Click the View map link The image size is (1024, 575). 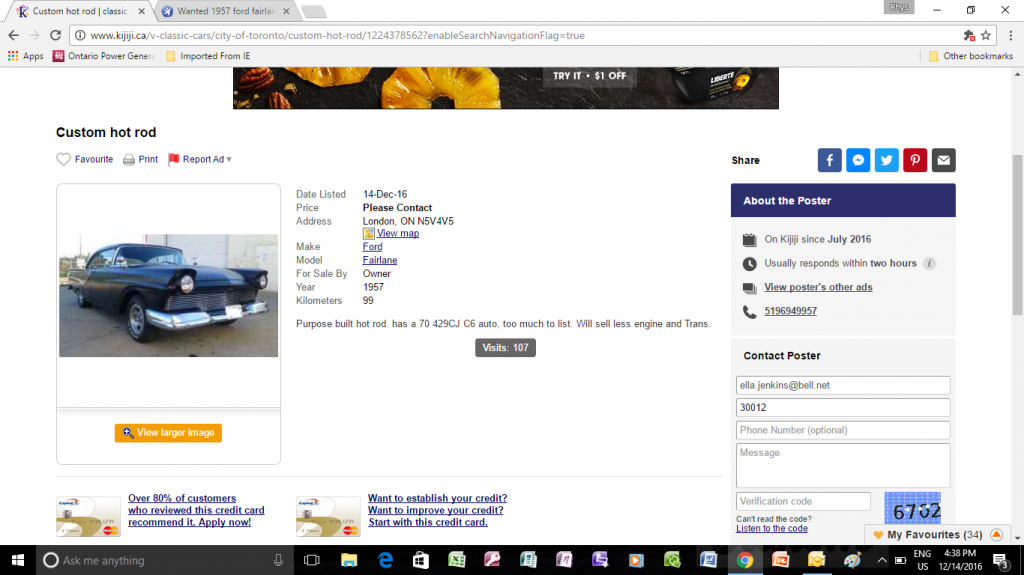tap(397, 234)
